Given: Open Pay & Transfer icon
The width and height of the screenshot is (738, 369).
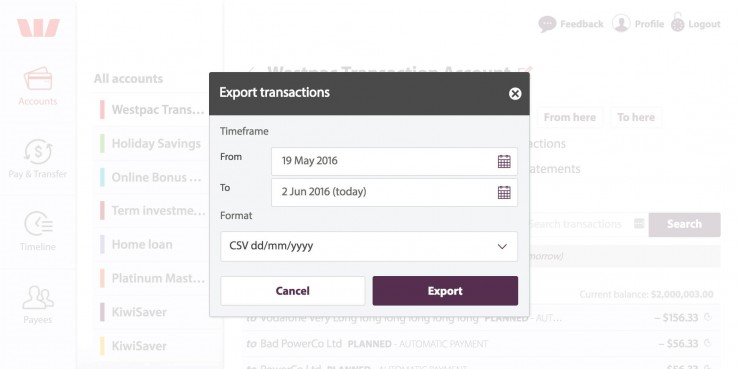Looking at the screenshot, I should (x=38, y=152).
